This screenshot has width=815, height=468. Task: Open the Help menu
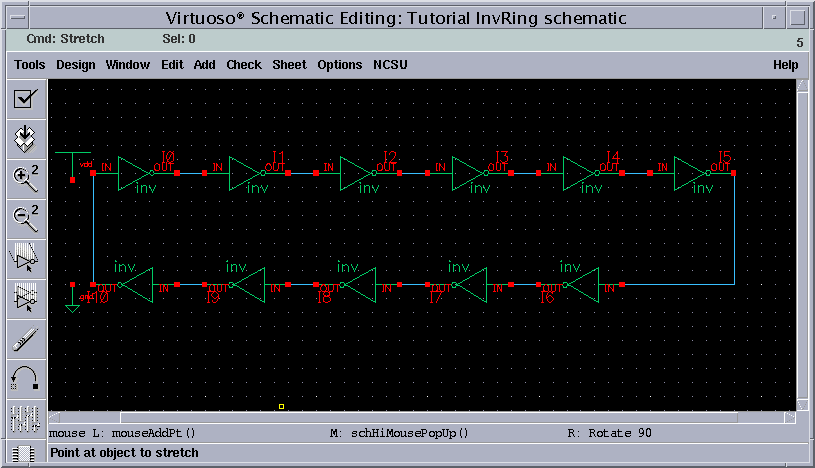coord(785,65)
